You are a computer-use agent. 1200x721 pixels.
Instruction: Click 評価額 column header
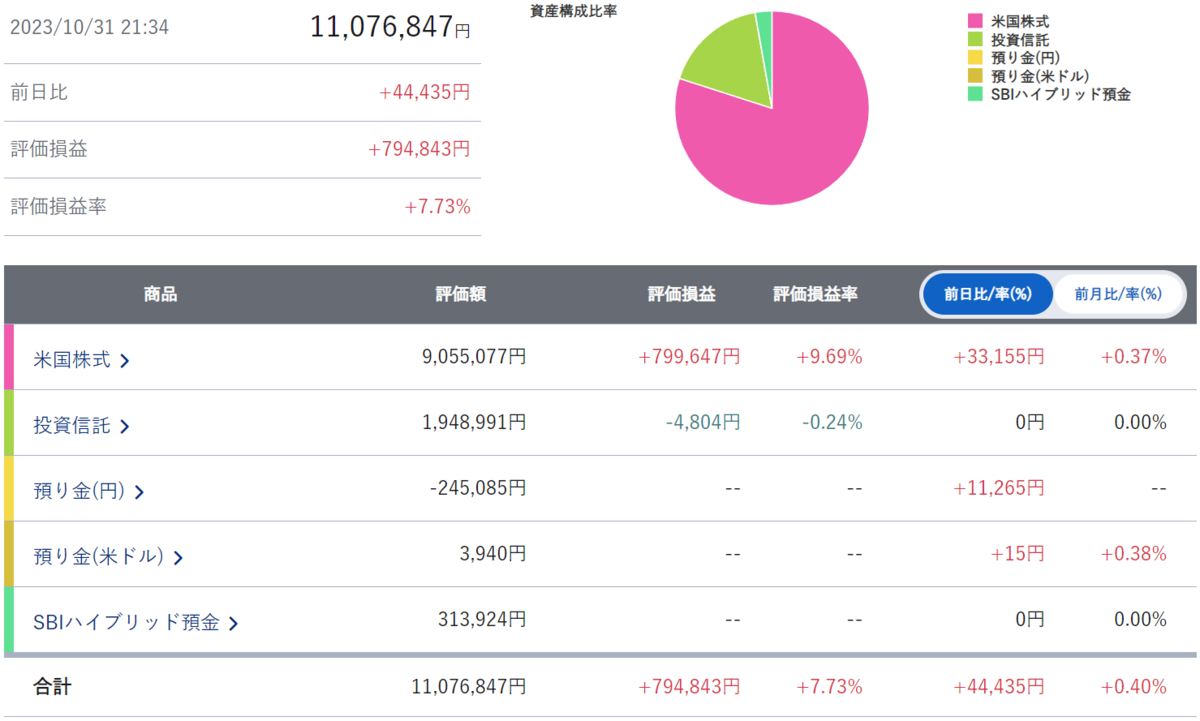pos(461,294)
